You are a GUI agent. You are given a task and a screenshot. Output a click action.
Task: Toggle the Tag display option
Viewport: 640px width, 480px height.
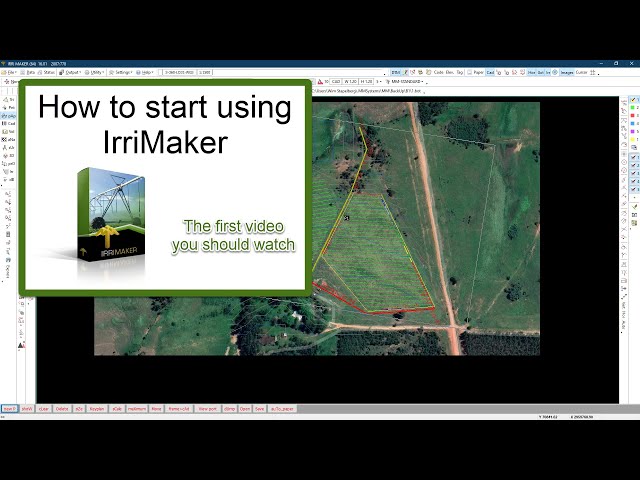coord(460,72)
